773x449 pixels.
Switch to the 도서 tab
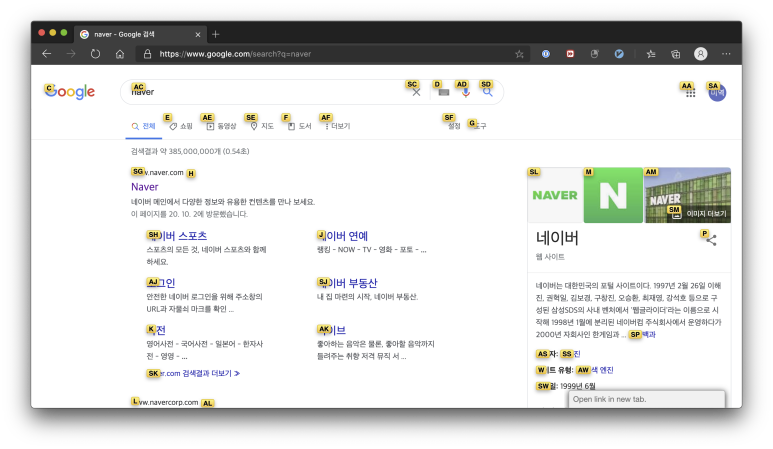[x=300, y=126]
